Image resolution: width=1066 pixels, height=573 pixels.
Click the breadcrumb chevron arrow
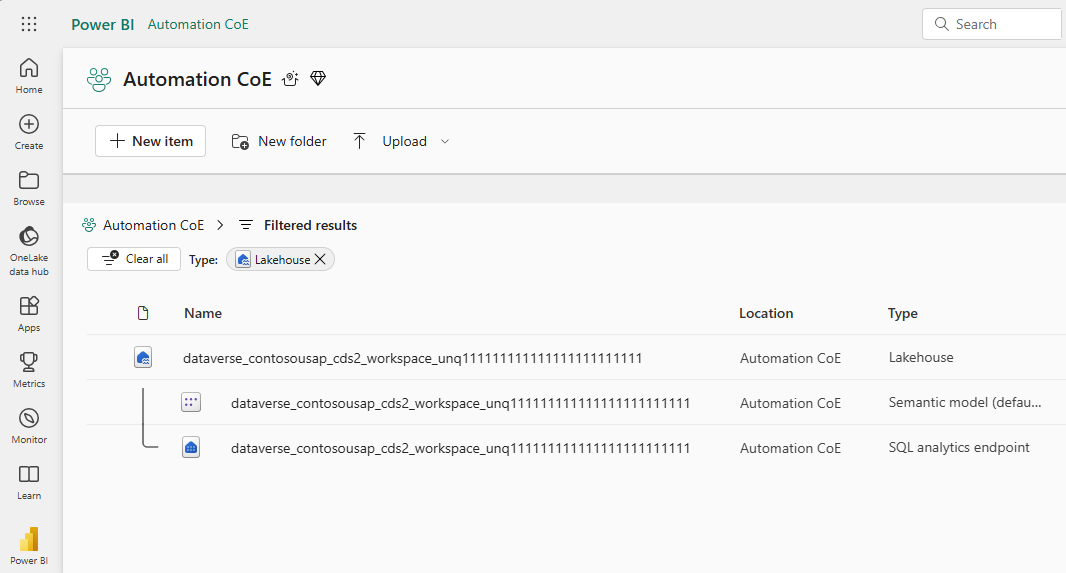coord(220,225)
